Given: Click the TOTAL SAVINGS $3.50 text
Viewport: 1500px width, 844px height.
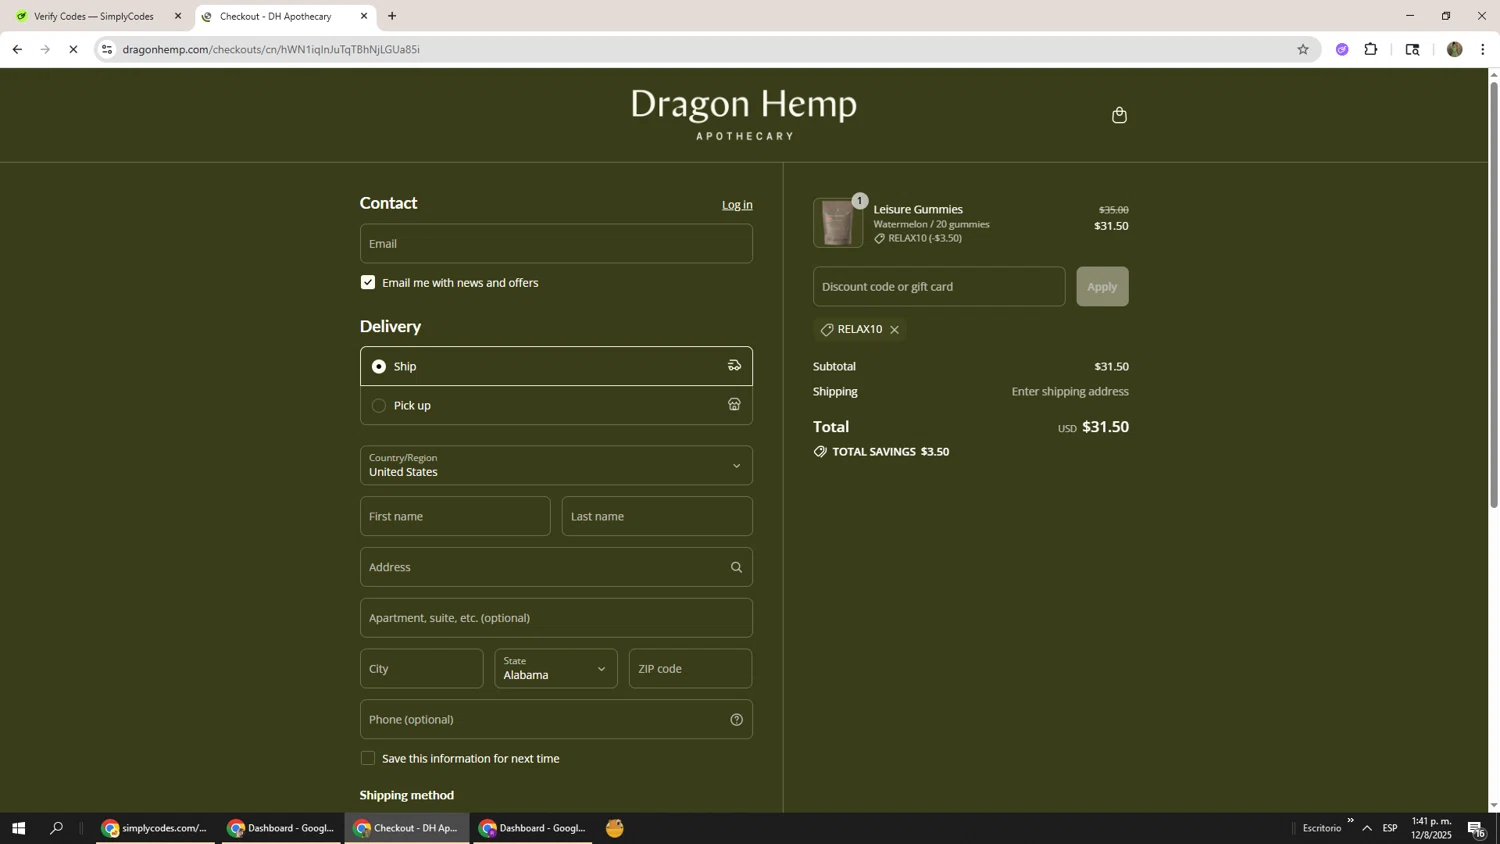Looking at the screenshot, I should pyautogui.click(x=890, y=452).
